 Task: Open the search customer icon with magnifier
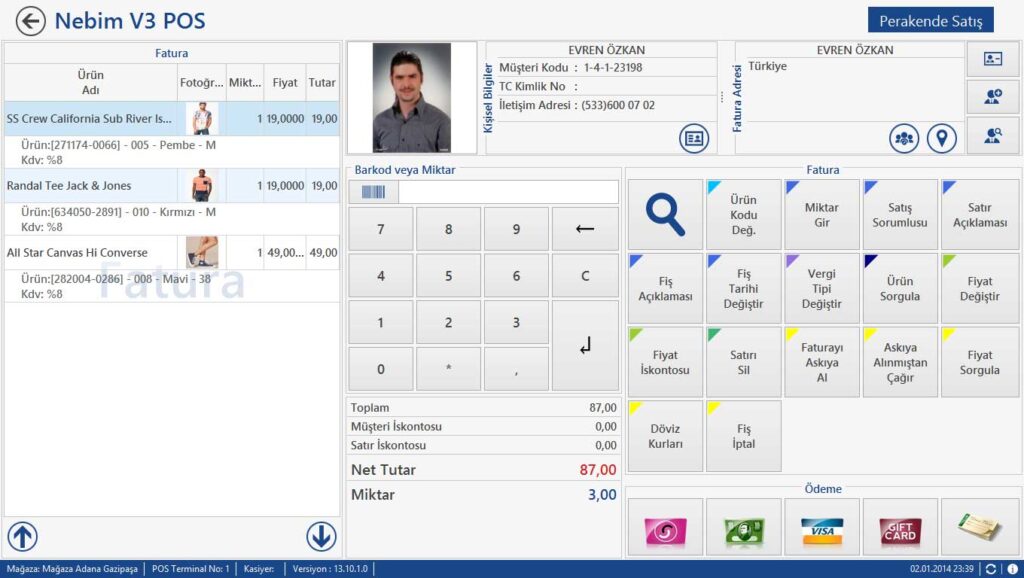pos(992,136)
